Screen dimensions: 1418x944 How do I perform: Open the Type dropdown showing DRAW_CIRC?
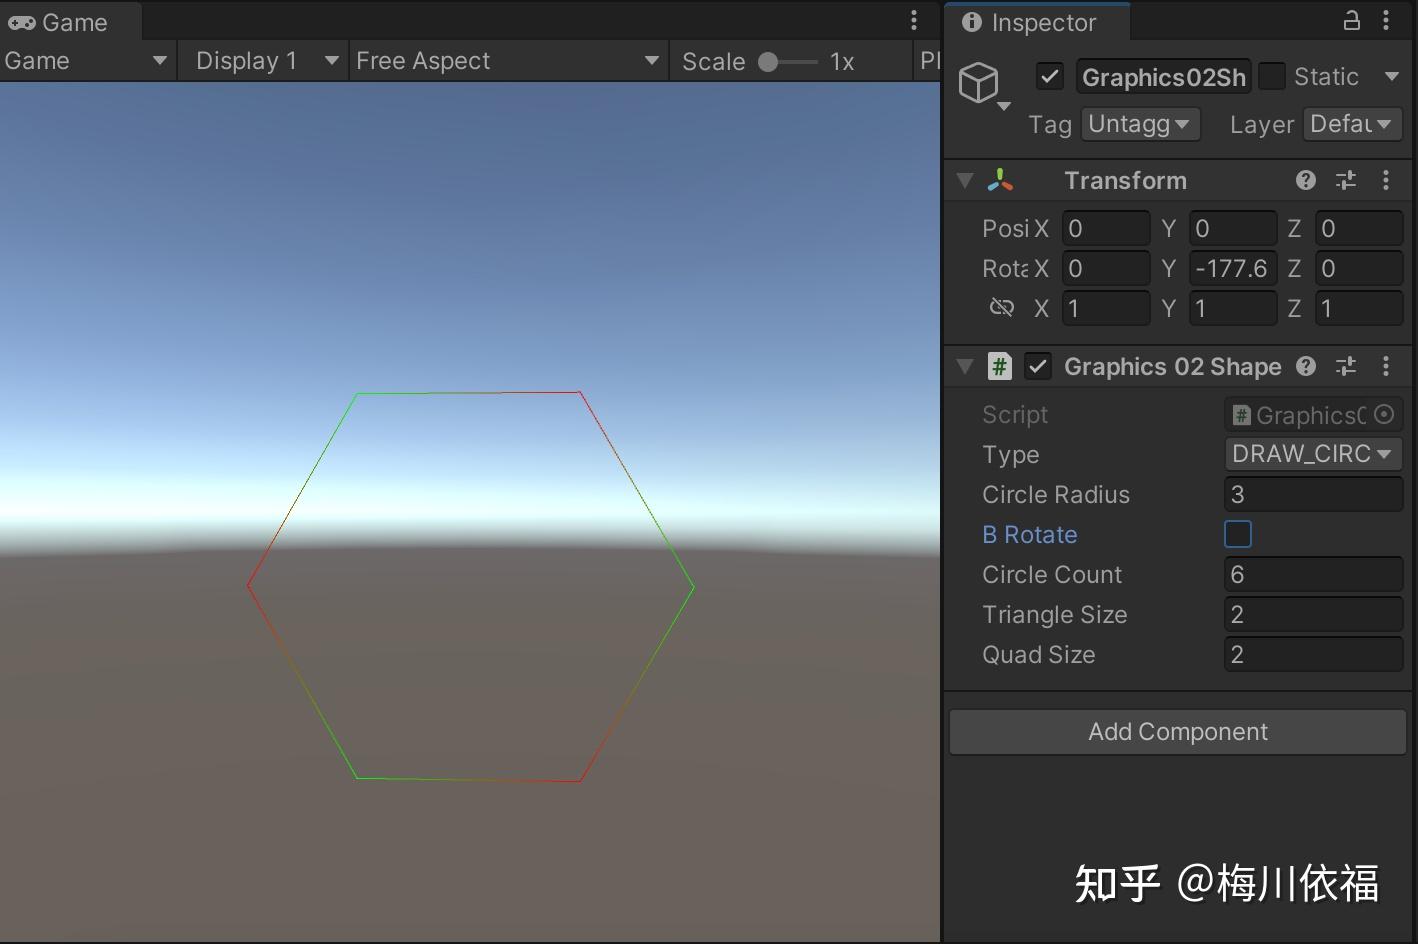(x=1313, y=454)
